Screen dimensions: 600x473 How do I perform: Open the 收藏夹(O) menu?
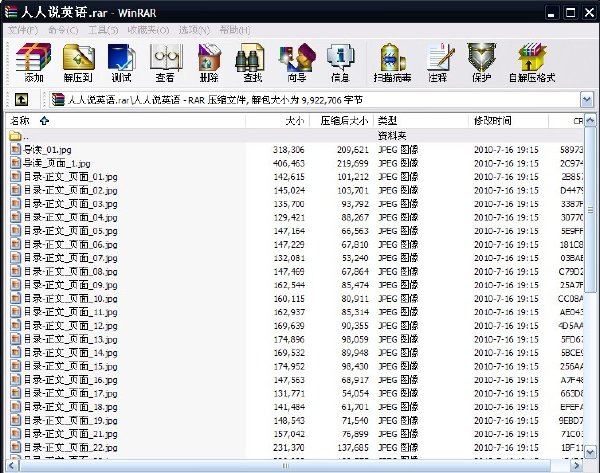pyautogui.click(x=148, y=30)
